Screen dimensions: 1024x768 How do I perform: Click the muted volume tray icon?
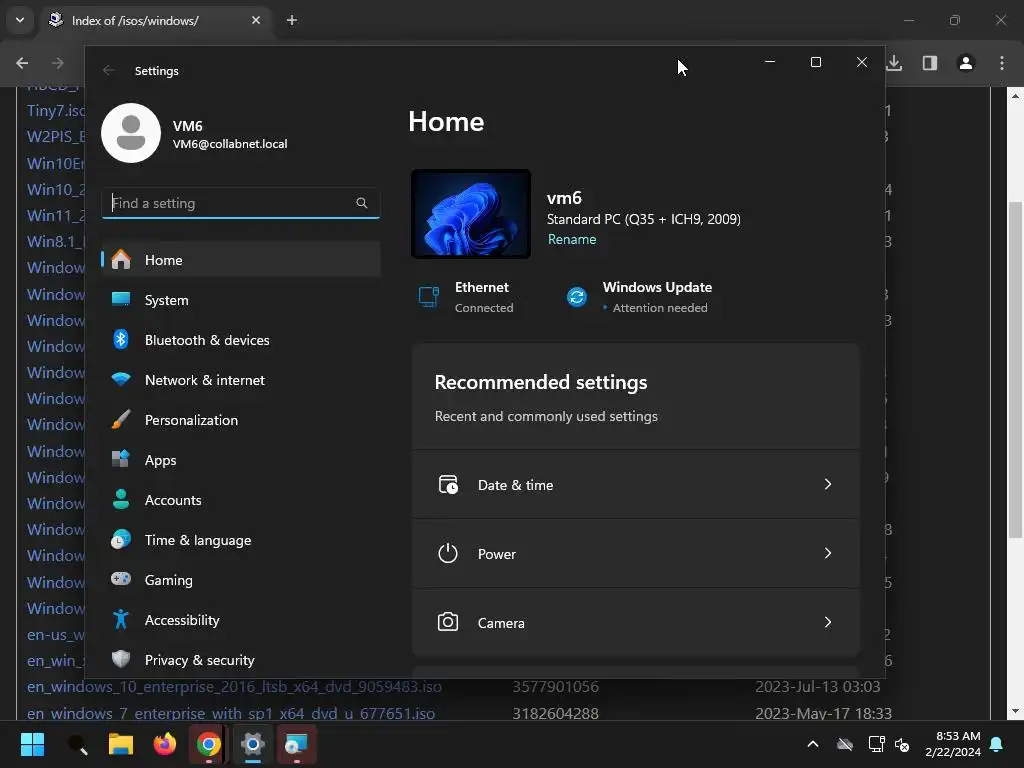902,744
